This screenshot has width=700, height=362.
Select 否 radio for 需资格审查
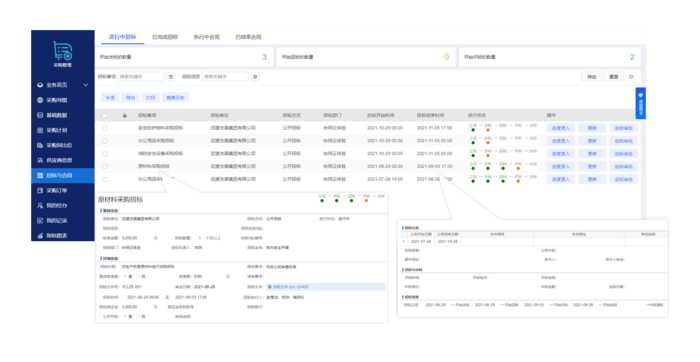138,277
